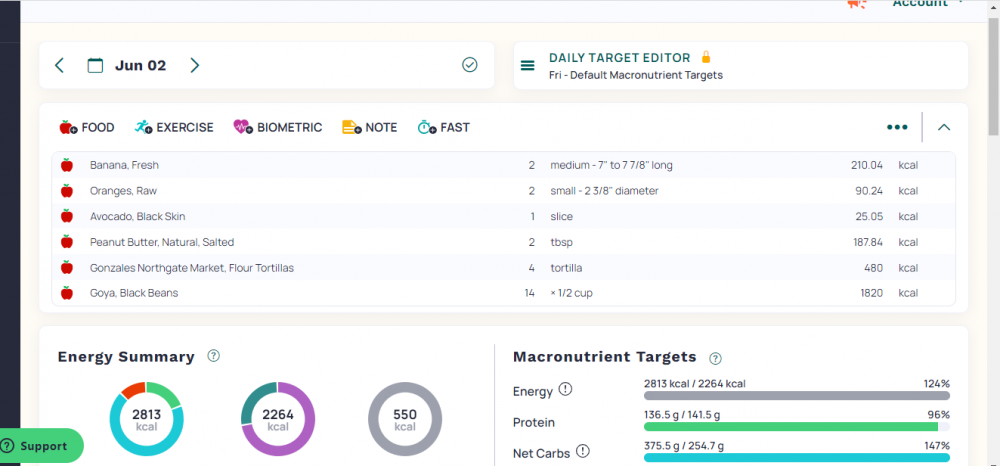
Task: Open the calendar date picker icon
Action: point(95,65)
